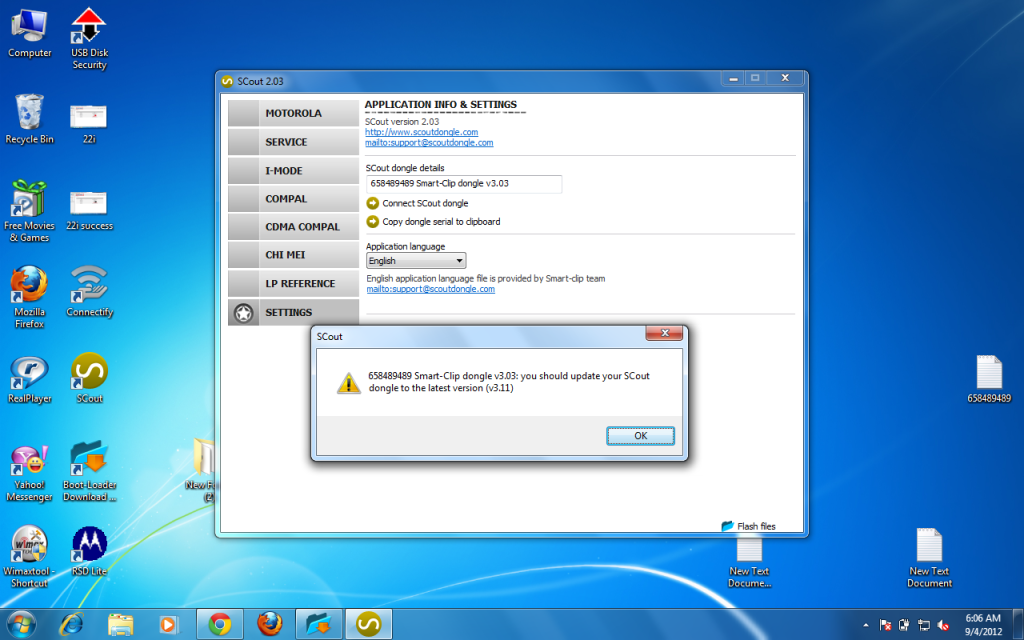The width and height of the screenshot is (1024, 640).
Task: Select the Free Movies & Games shortcut
Action: point(29,211)
